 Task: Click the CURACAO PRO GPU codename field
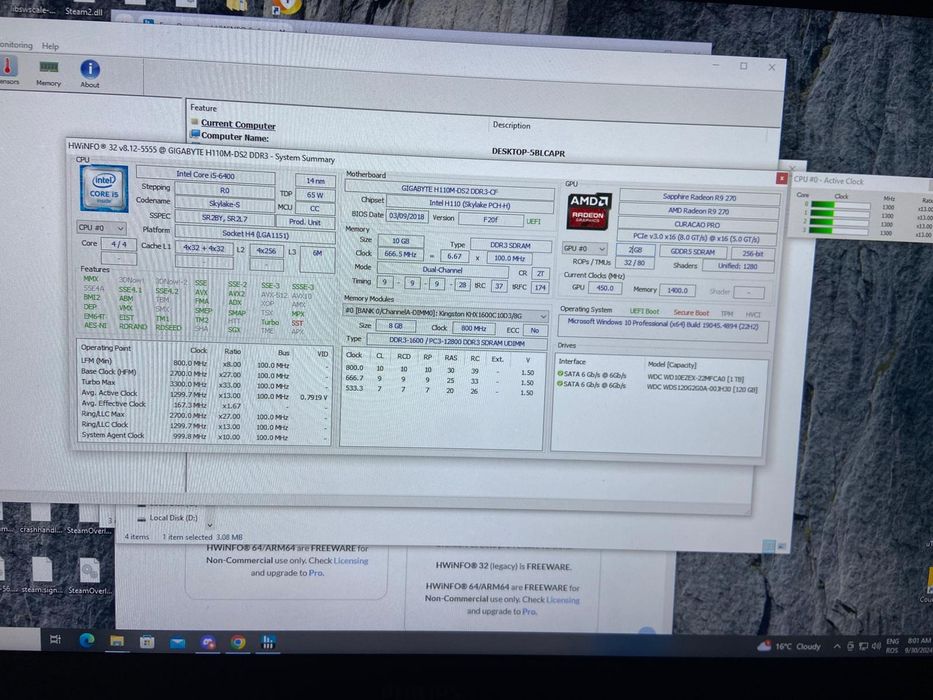point(697,225)
